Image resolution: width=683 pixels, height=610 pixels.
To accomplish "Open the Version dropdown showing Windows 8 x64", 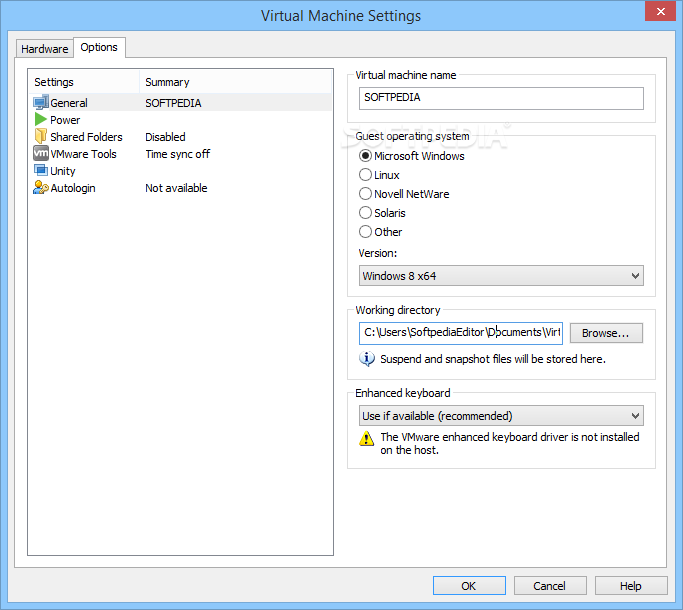I will pyautogui.click(x=501, y=276).
